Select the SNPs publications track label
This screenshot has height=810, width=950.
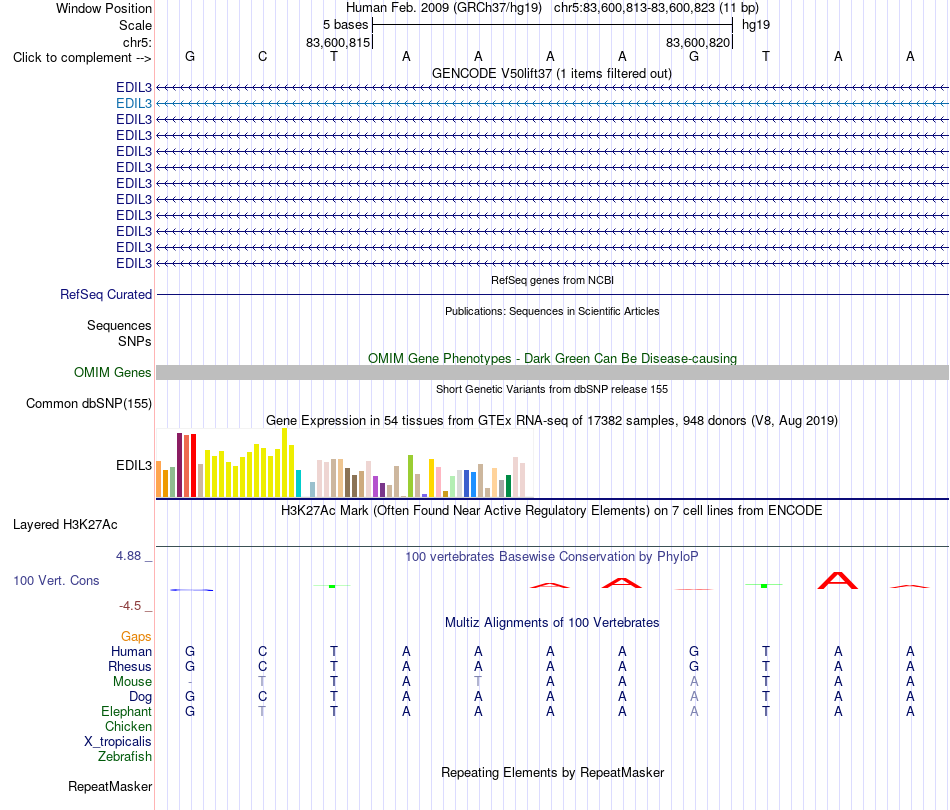(135, 342)
